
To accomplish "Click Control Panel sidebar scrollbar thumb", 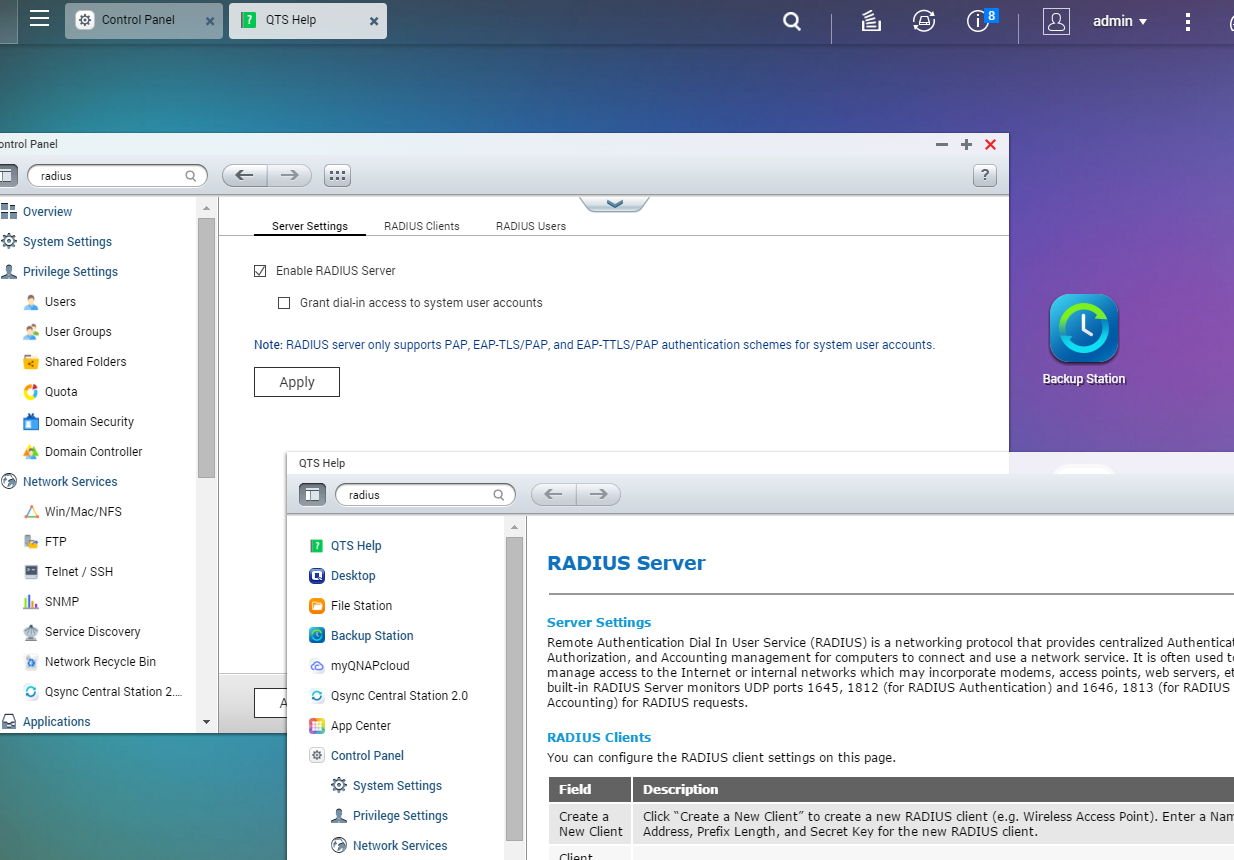I will click(x=207, y=348).
